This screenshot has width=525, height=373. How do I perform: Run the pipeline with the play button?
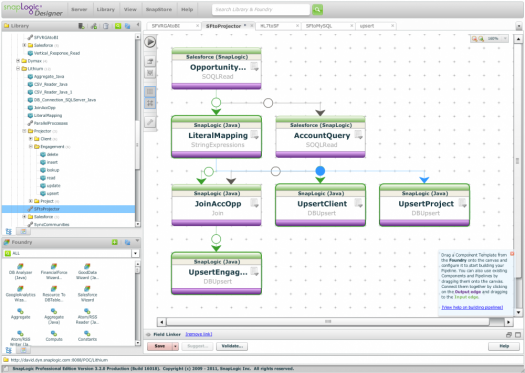pyautogui.click(x=150, y=42)
